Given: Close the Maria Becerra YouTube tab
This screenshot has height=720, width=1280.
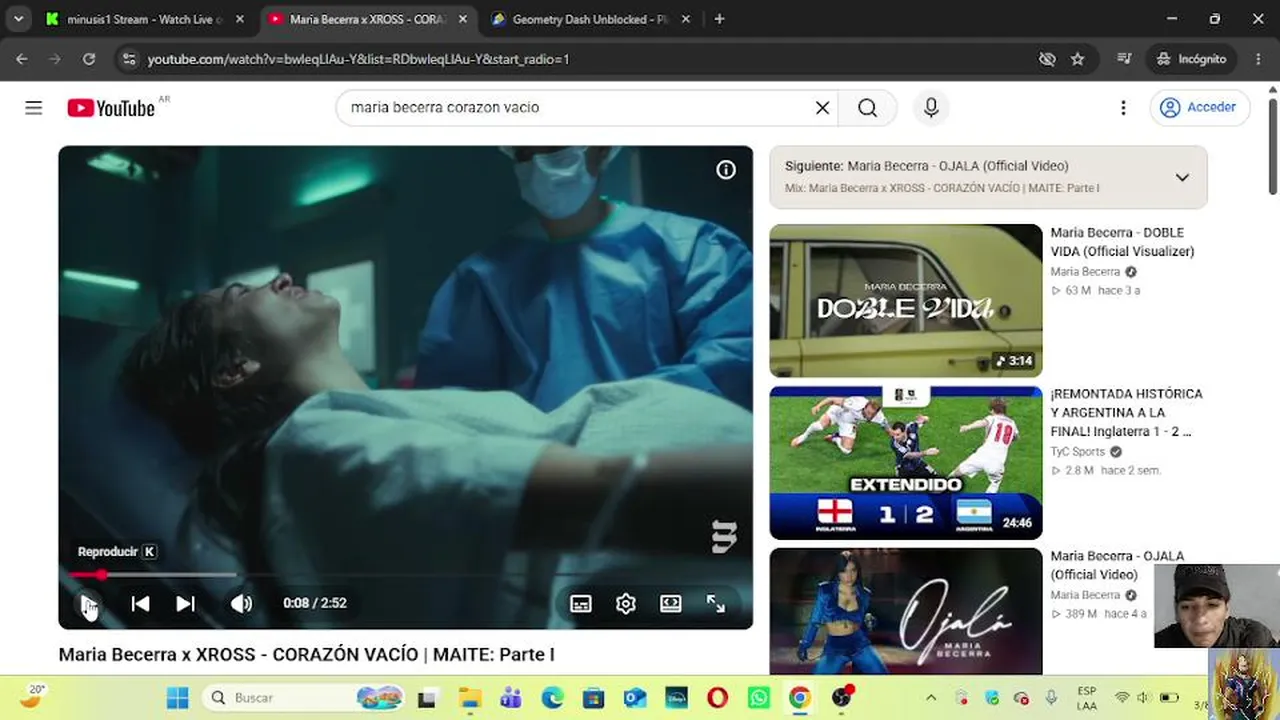Looking at the screenshot, I should tap(462, 19).
